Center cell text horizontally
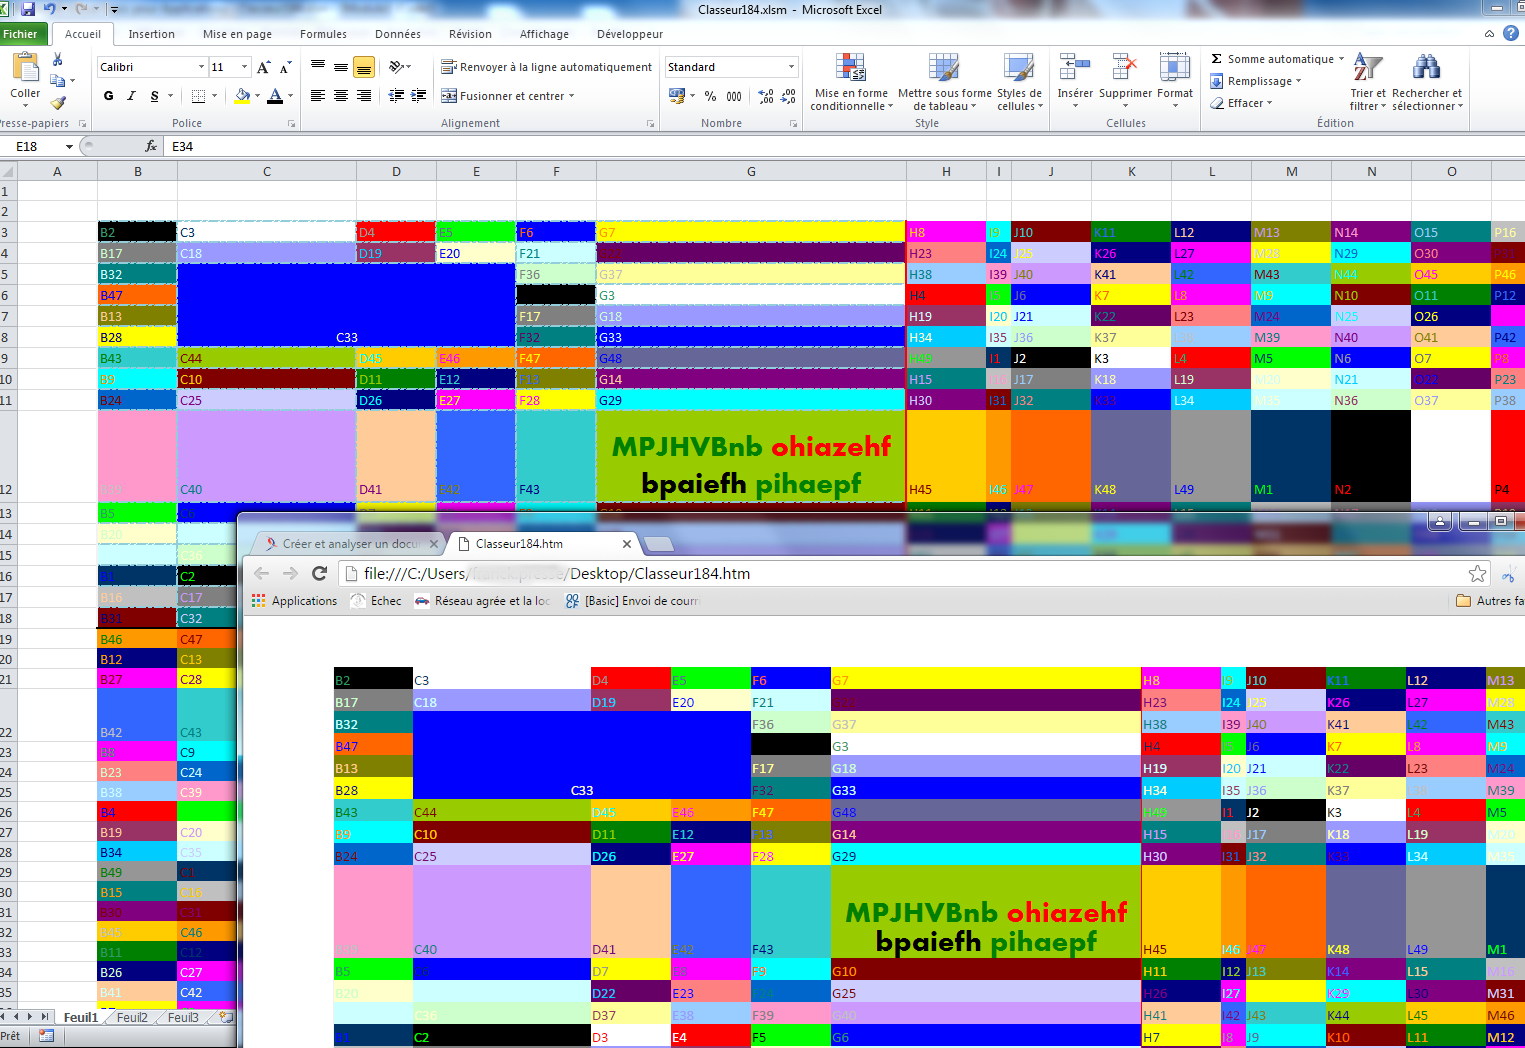This screenshot has width=1525, height=1048. point(341,96)
